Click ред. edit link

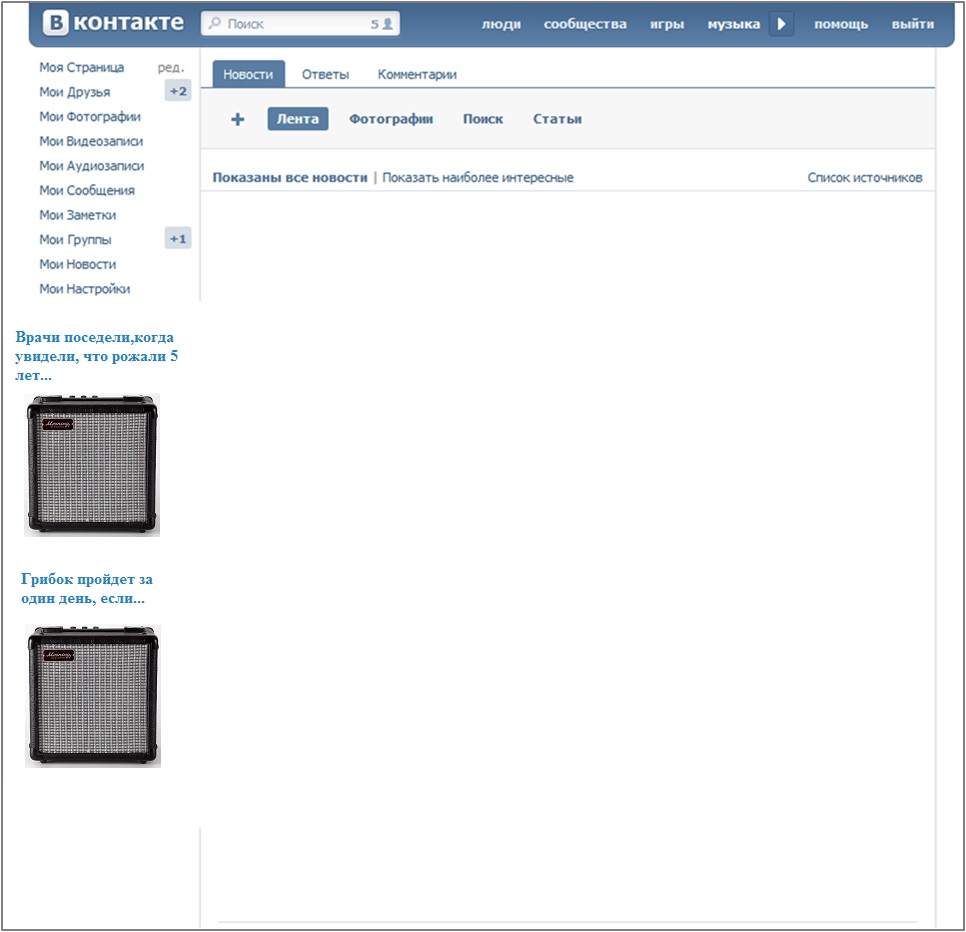[171, 67]
